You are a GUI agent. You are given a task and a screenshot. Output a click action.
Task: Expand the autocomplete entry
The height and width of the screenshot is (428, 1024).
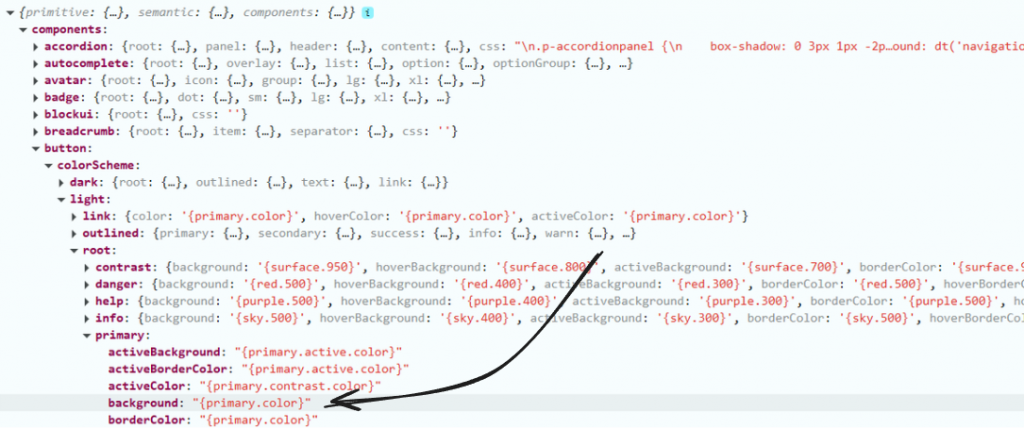pyautogui.click(x=35, y=63)
